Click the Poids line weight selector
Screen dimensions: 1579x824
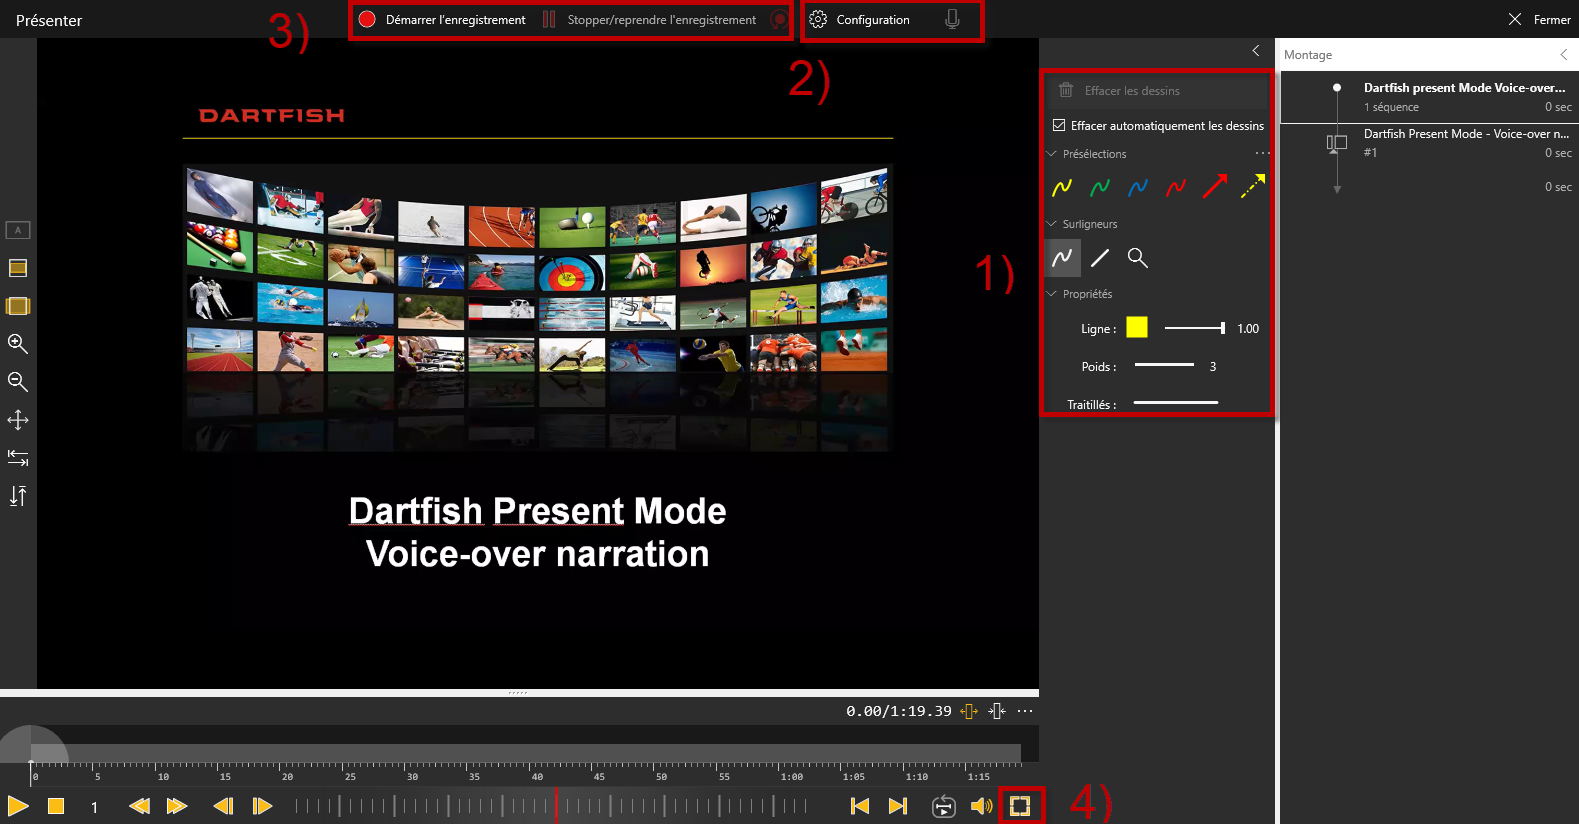click(1165, 366)
